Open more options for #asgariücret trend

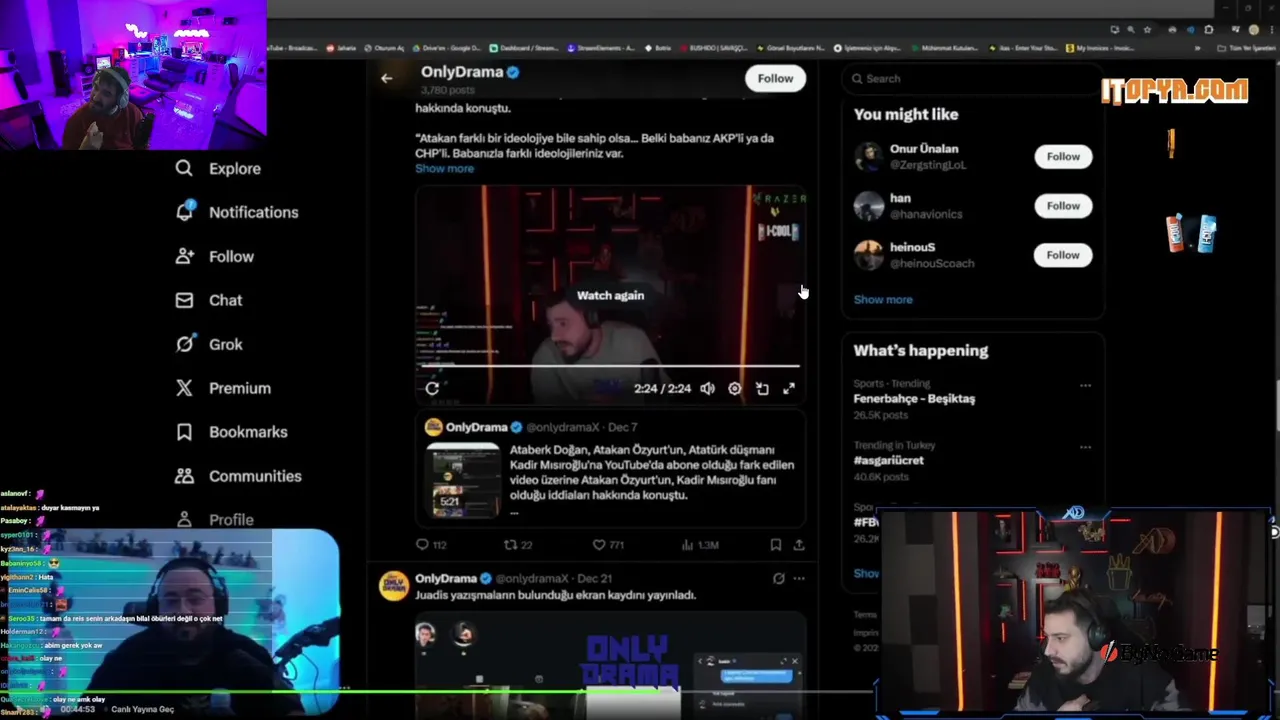(1085, 447)
